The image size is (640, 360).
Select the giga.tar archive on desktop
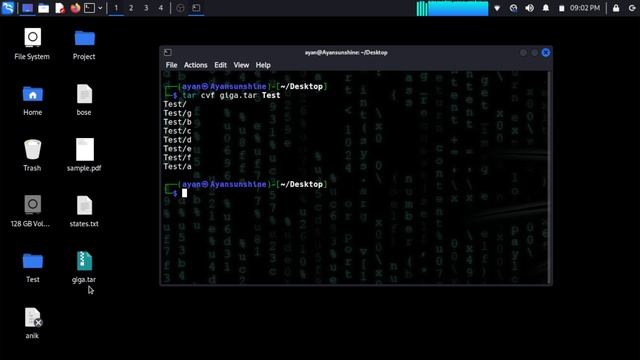(x=84, y=267)
